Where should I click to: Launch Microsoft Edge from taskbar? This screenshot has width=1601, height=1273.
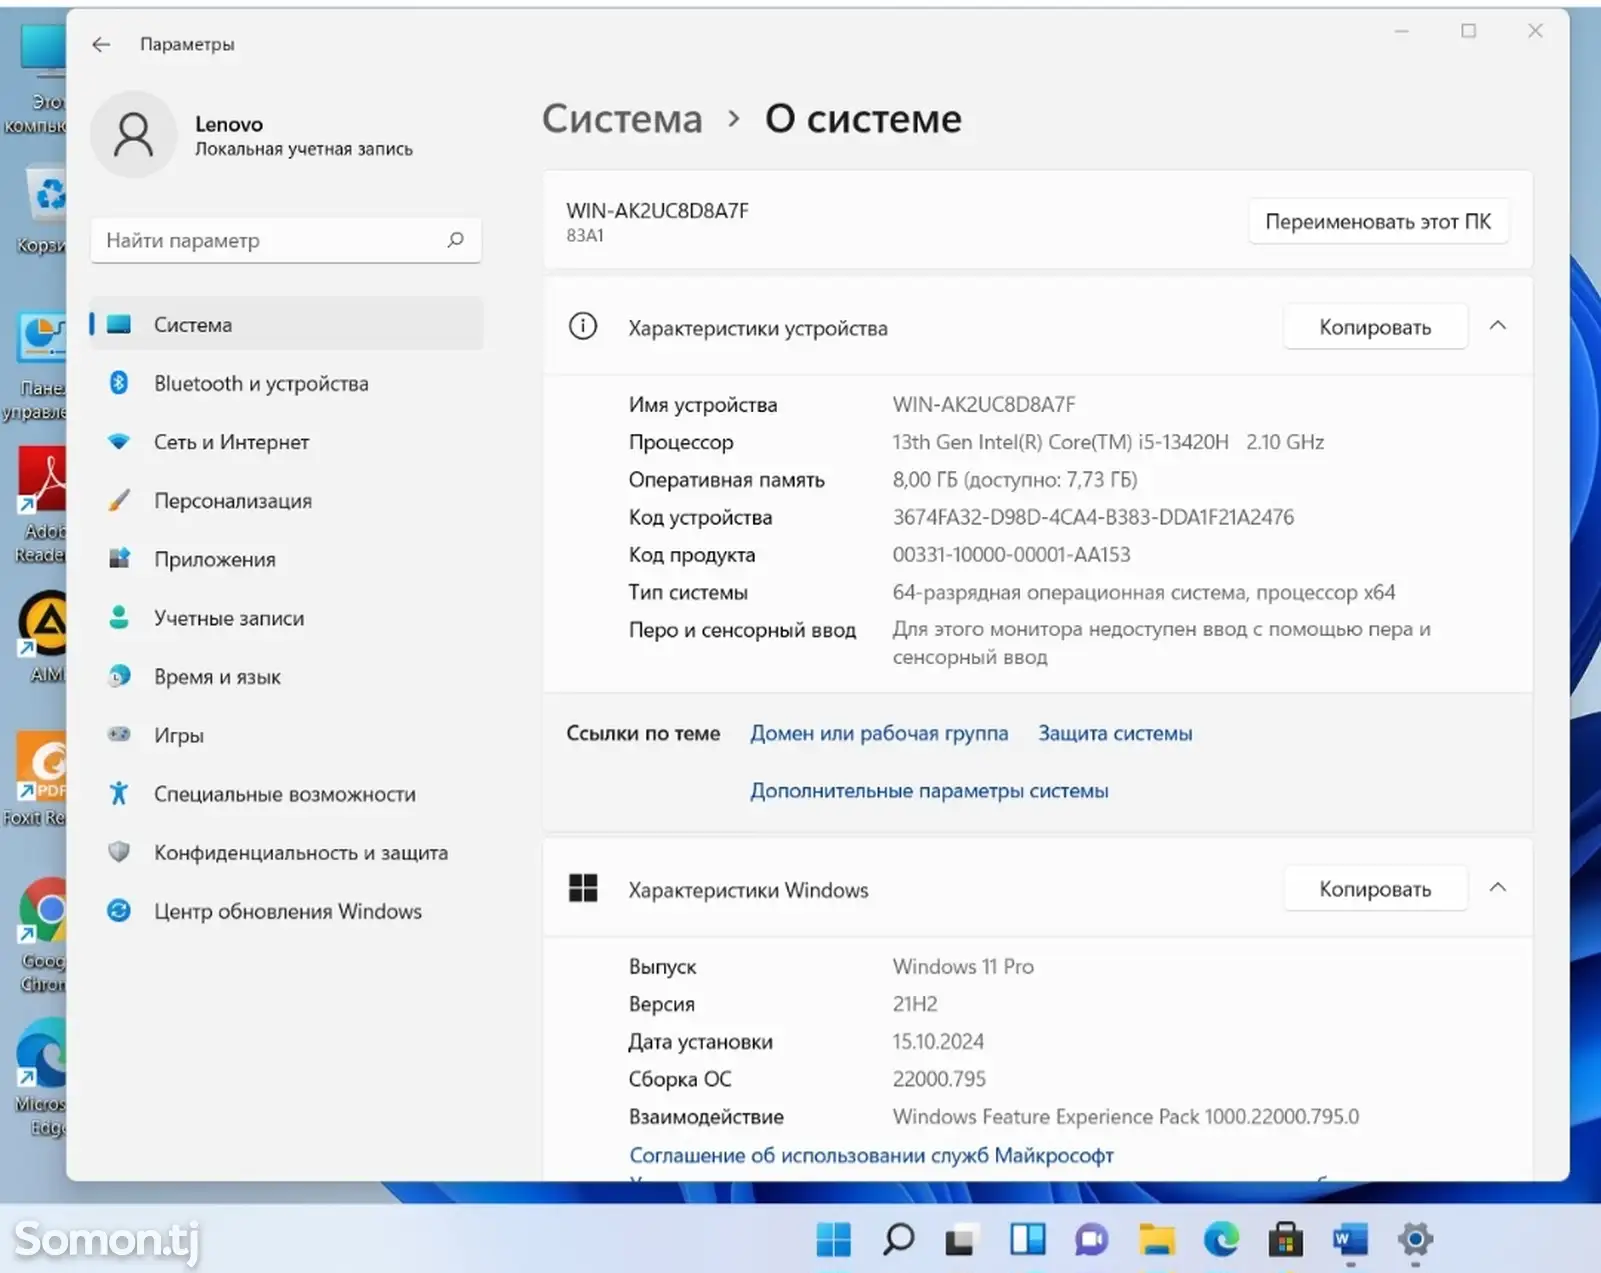1221,1240
